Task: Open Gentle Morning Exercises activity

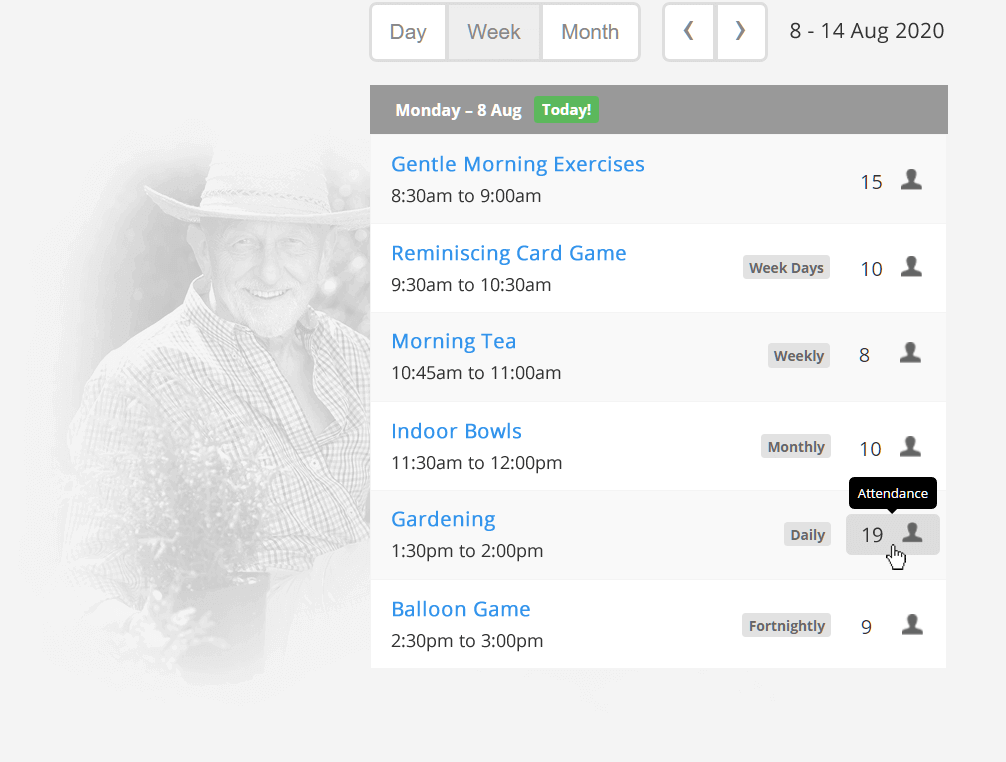Action: click(517, 164)
